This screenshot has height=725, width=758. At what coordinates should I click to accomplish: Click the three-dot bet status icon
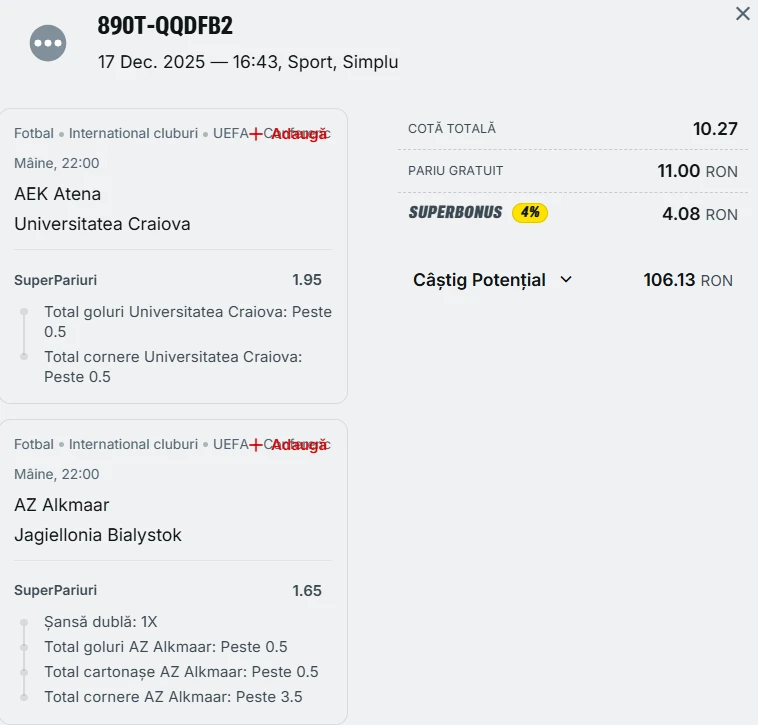[48, 42]
